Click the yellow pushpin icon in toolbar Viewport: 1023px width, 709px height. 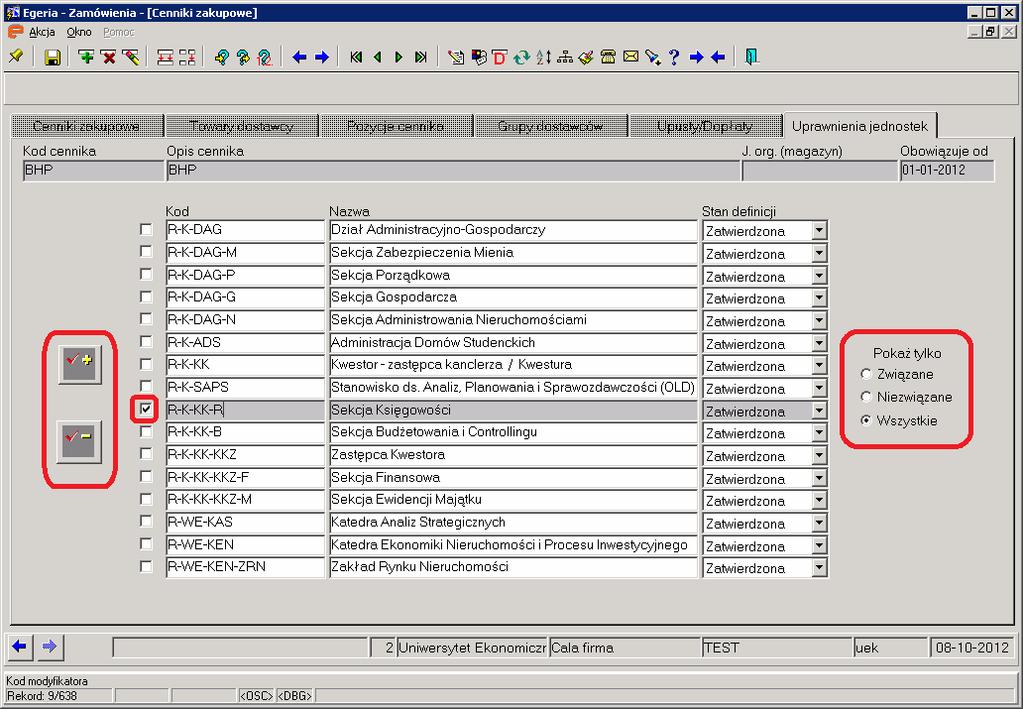16,57
